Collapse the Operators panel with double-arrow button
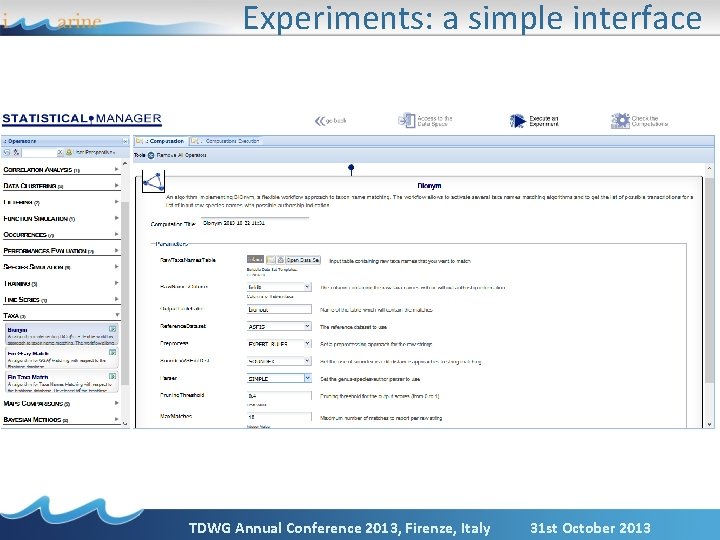 click(x=125, y=141)
